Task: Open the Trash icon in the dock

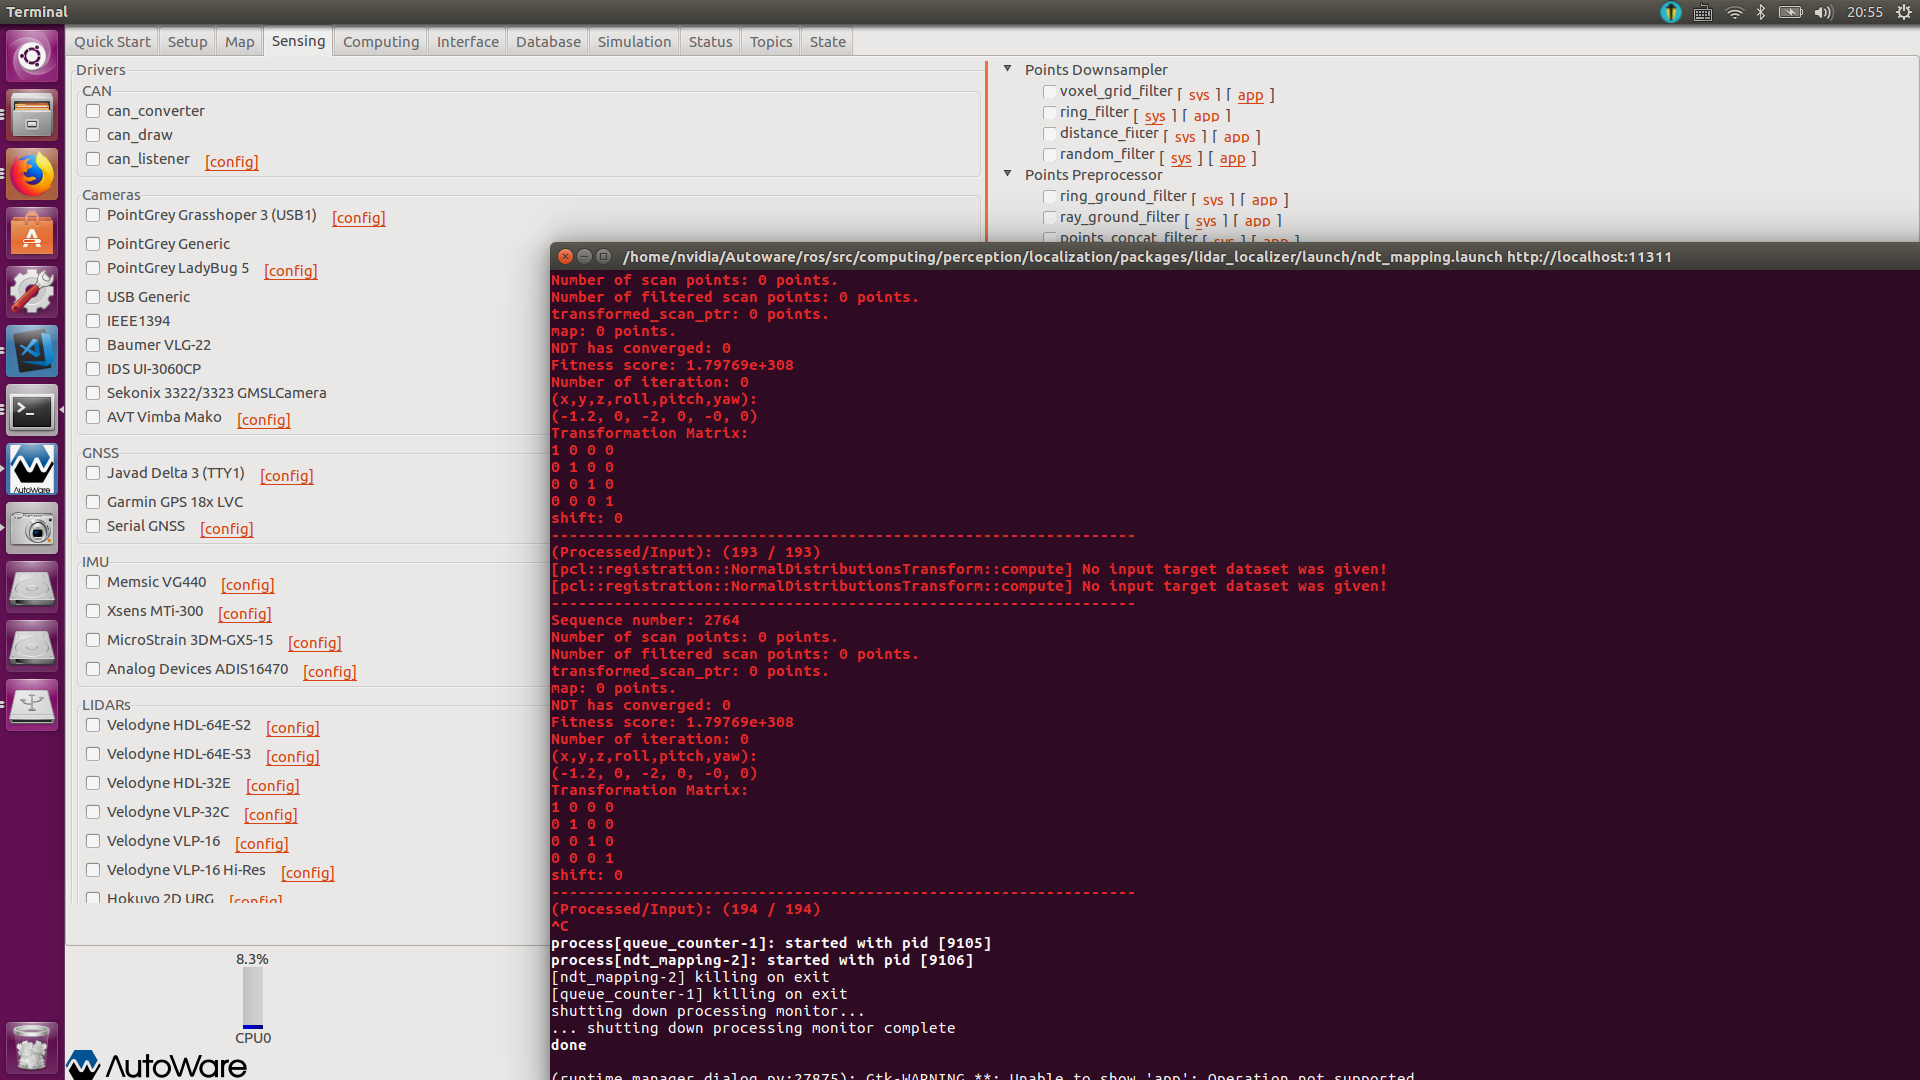Action: click(x=32, y=1047)
